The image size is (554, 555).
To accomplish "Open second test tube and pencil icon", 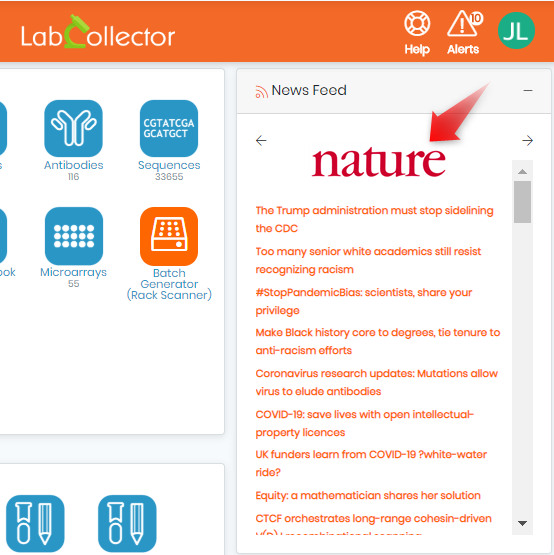I will 127,523.
